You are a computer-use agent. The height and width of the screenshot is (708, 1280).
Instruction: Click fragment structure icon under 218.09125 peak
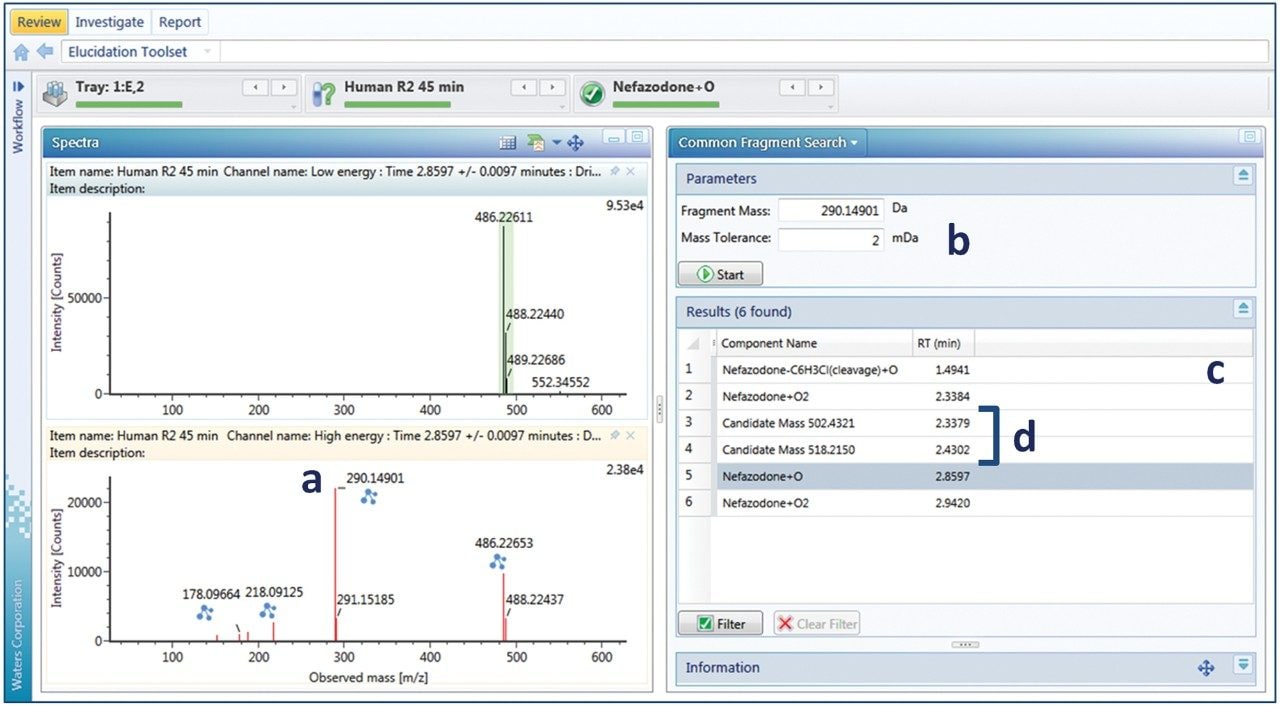click(267, 610)
